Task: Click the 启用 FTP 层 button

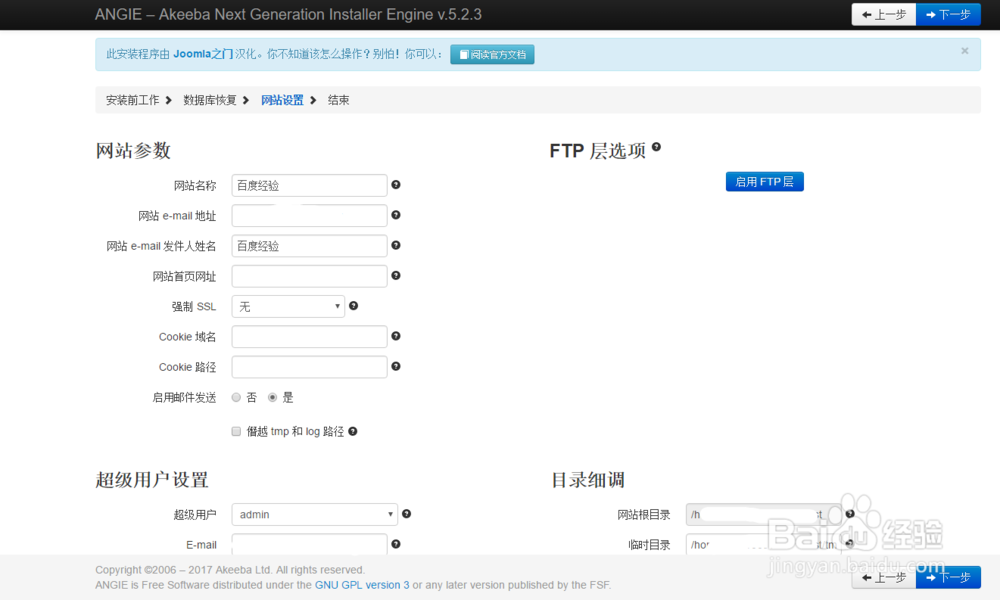Action: pyautogui.click(x=765, y=181)
